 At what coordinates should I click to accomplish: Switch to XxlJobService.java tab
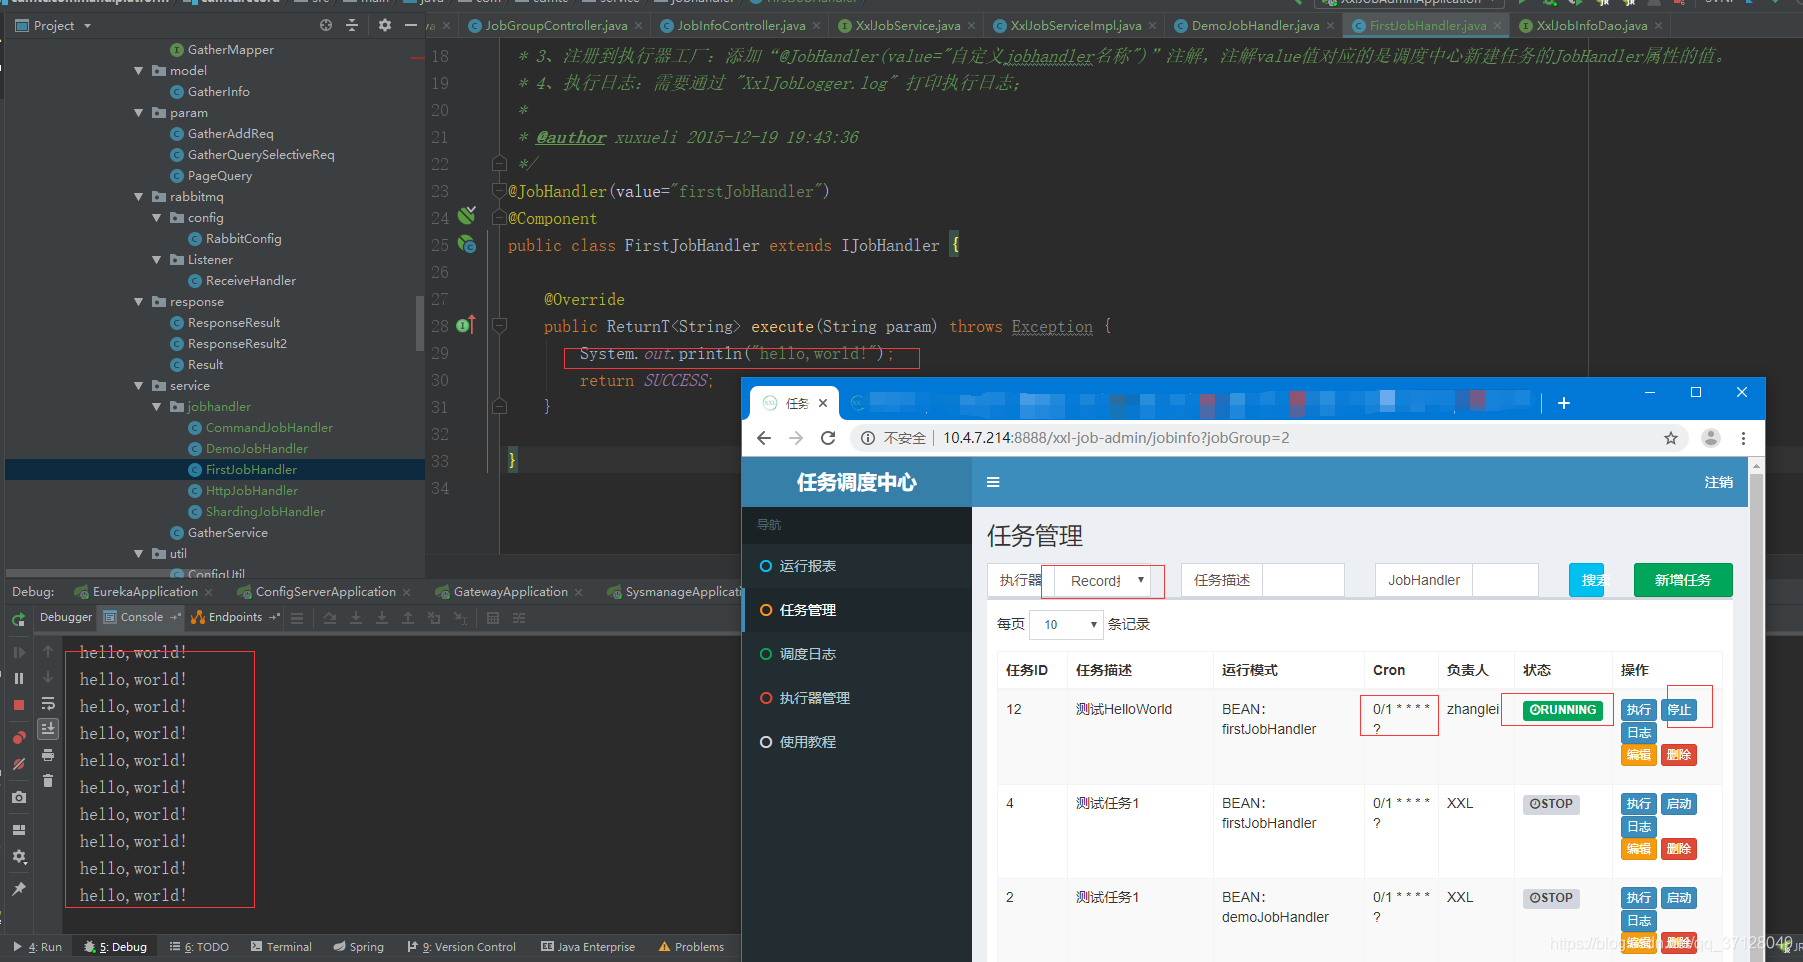click(908, 25)
